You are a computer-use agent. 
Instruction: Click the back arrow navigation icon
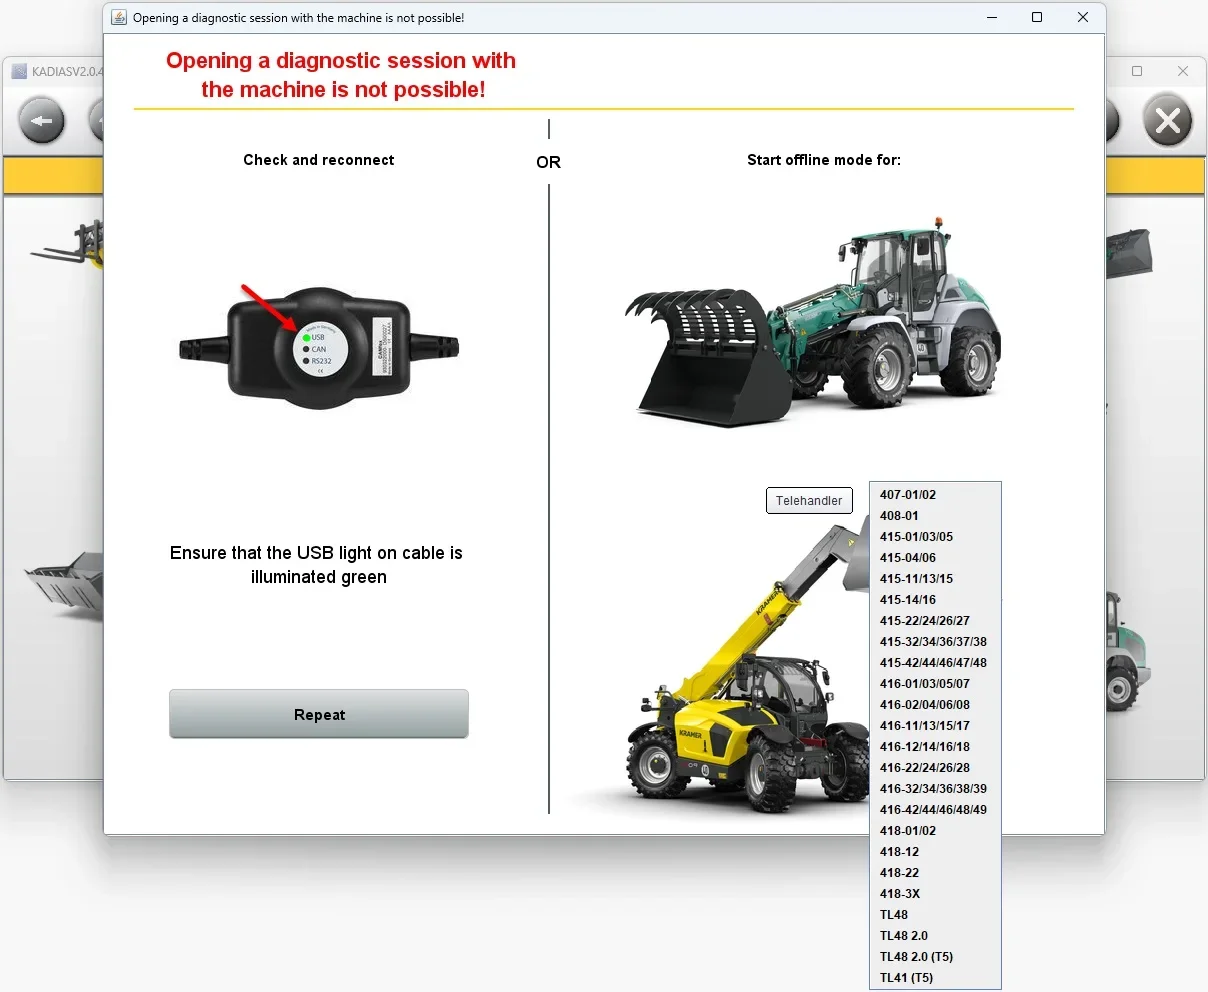click(x=41, y=120)
